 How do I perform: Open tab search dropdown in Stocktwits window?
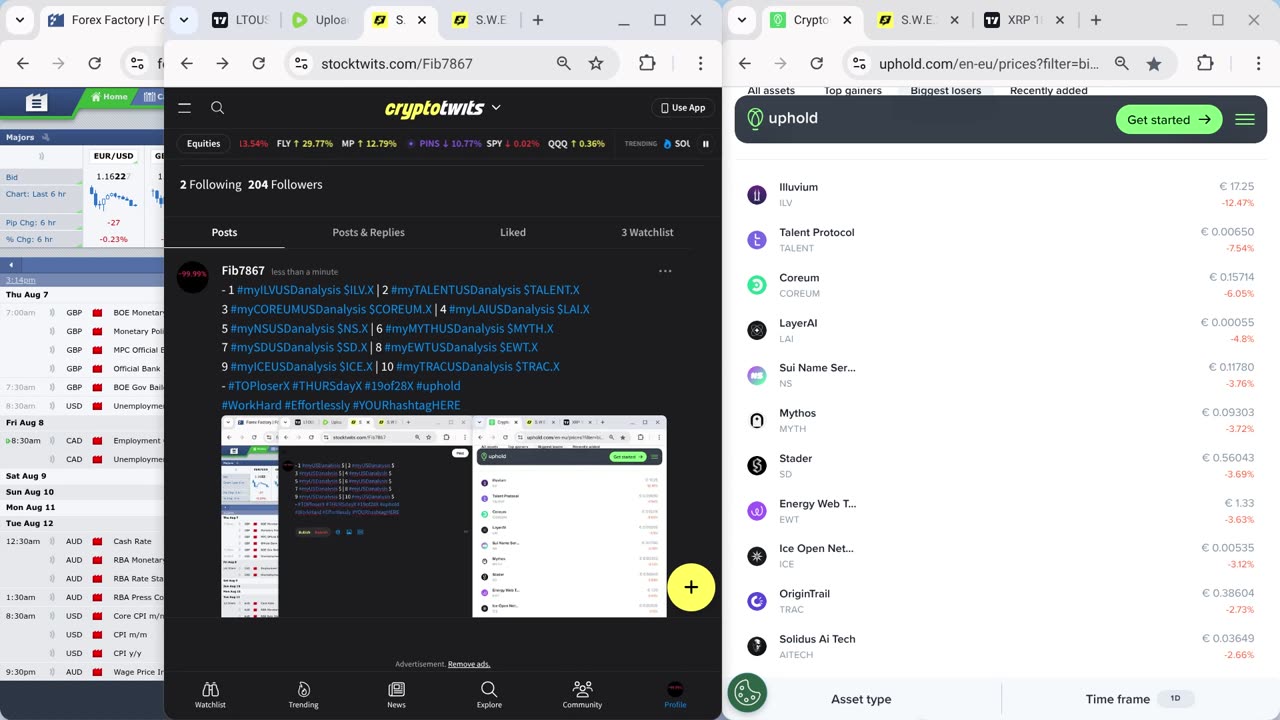183,20
